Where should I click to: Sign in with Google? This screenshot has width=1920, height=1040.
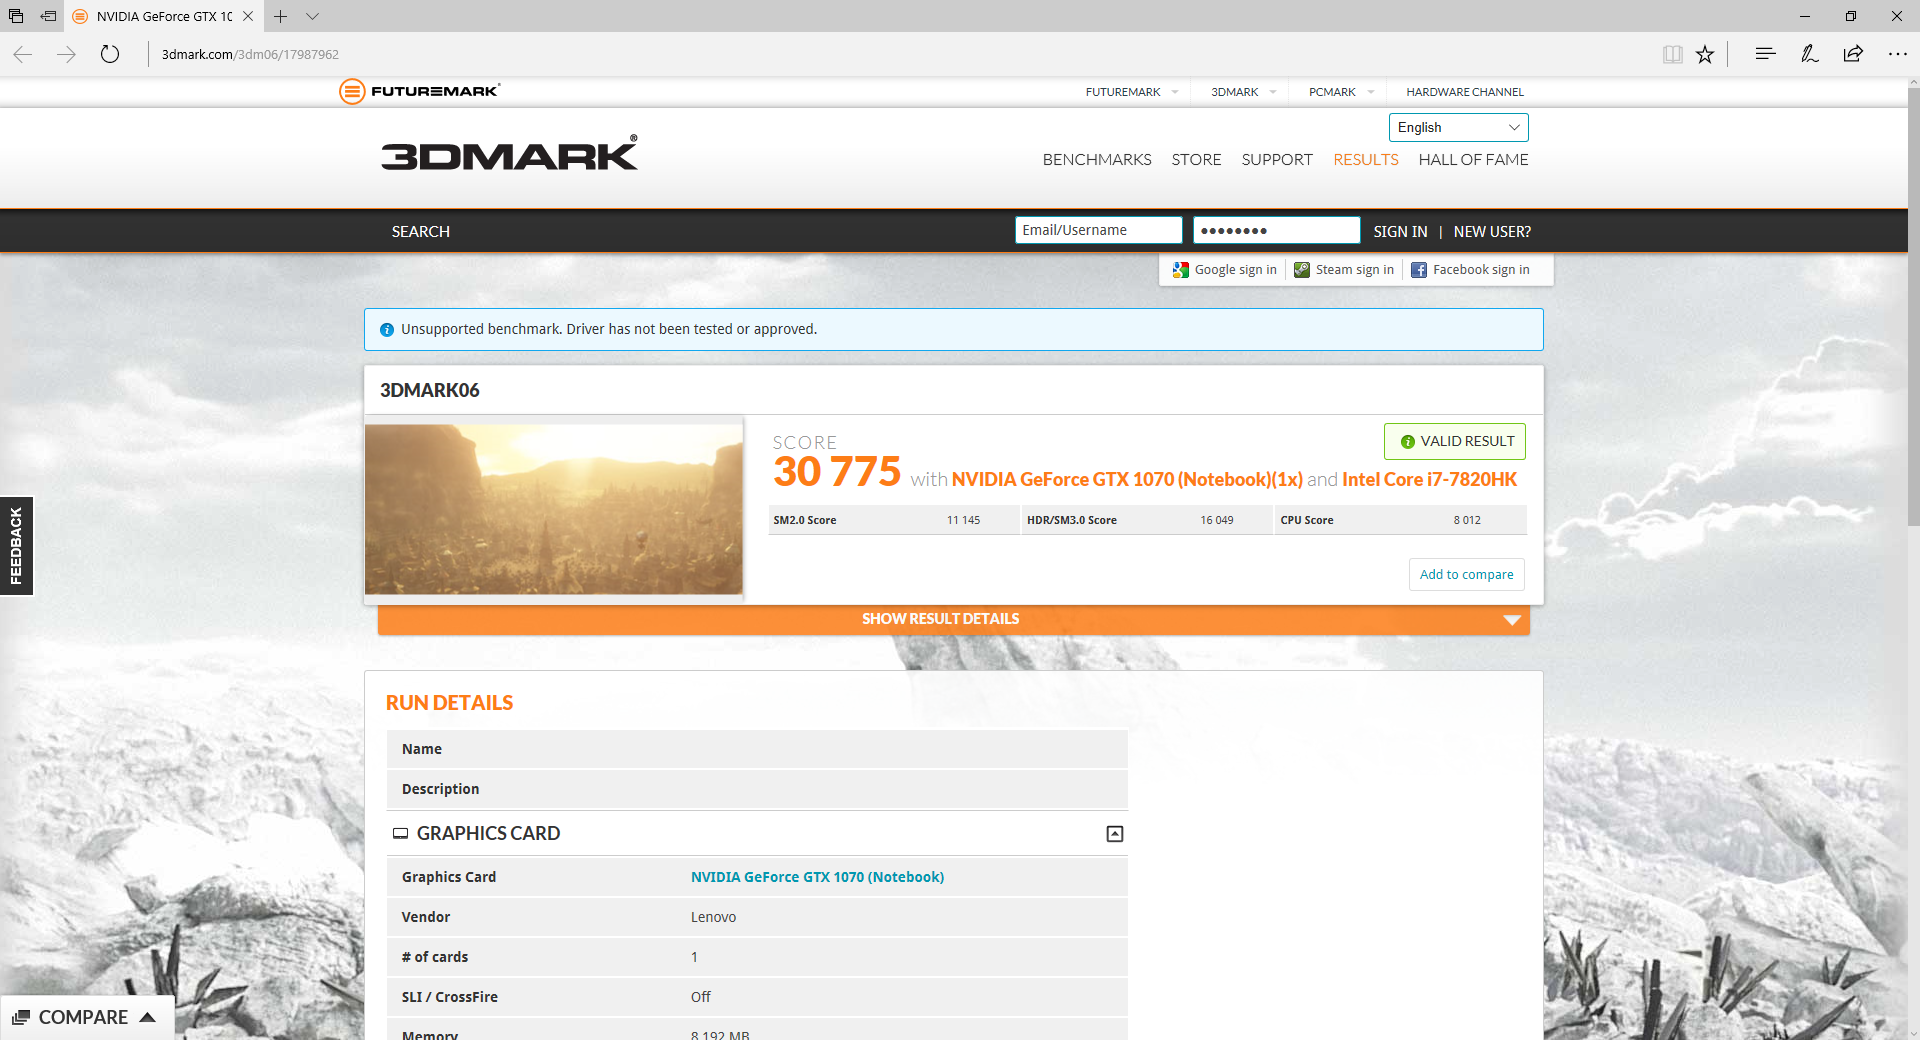point(1225,270)
